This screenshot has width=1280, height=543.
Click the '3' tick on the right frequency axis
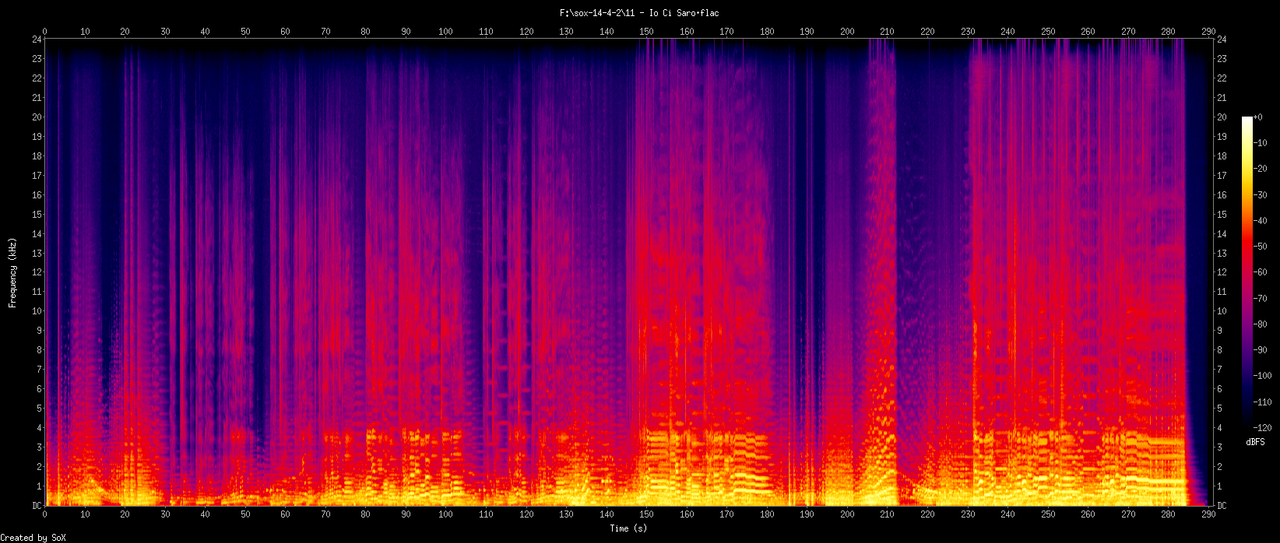pos(1218,447)
